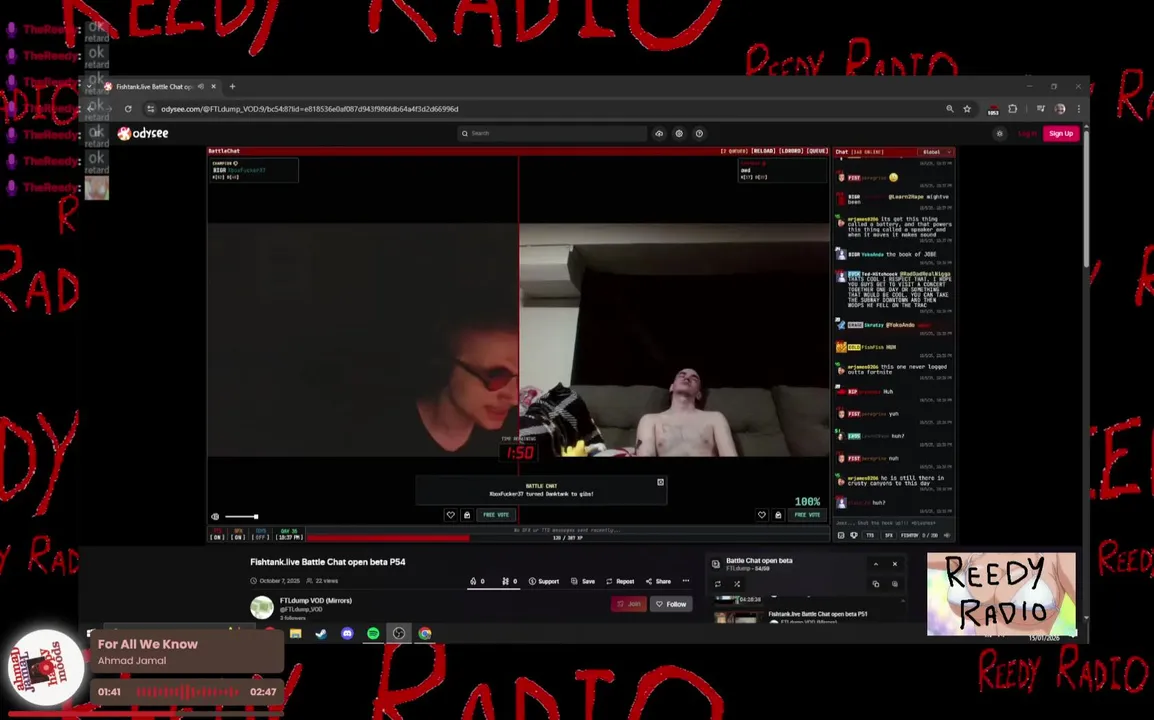1154x720 pixels.
Task: Click the red XP progress bar
Action: [x=389, y=538]
